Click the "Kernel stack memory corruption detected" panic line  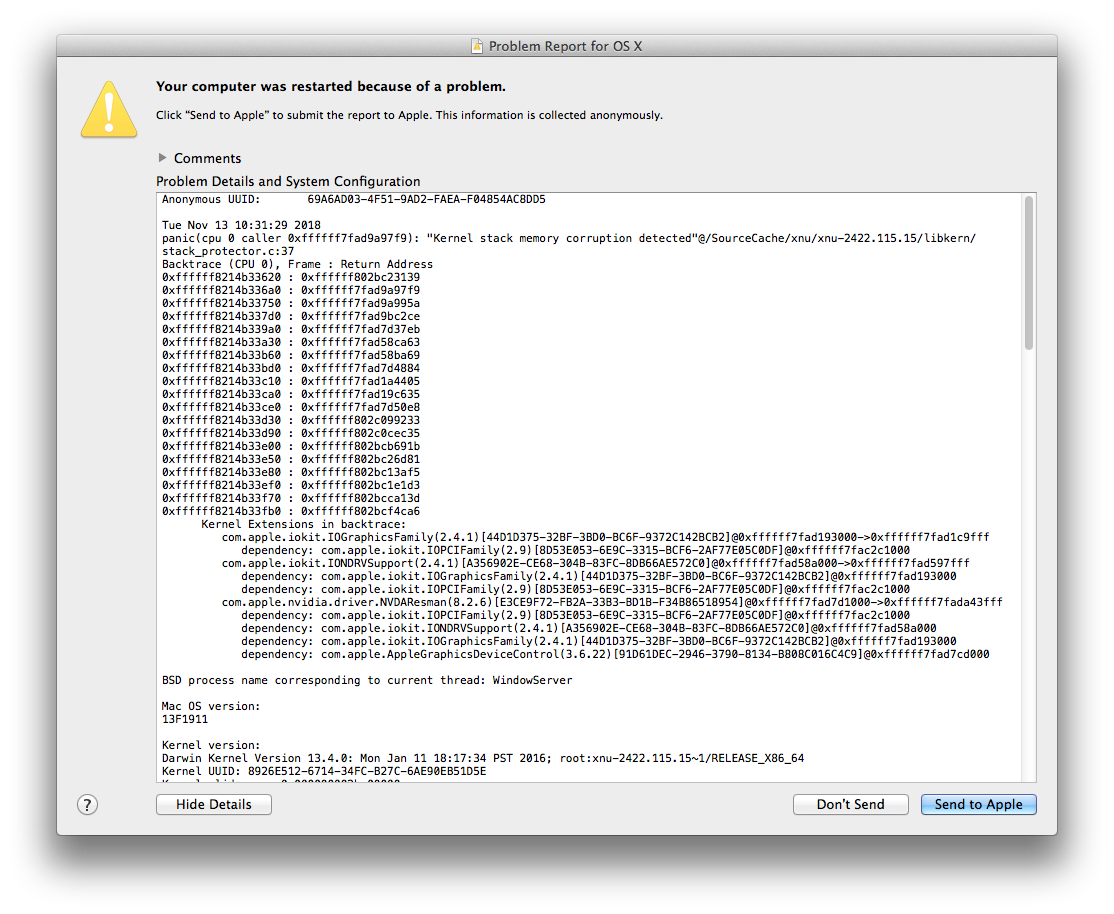pyautogui.click(x=568, y=238)
